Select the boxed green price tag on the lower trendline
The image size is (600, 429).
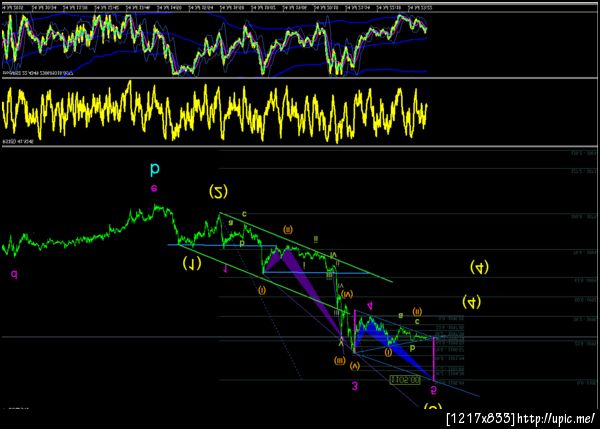405,380
